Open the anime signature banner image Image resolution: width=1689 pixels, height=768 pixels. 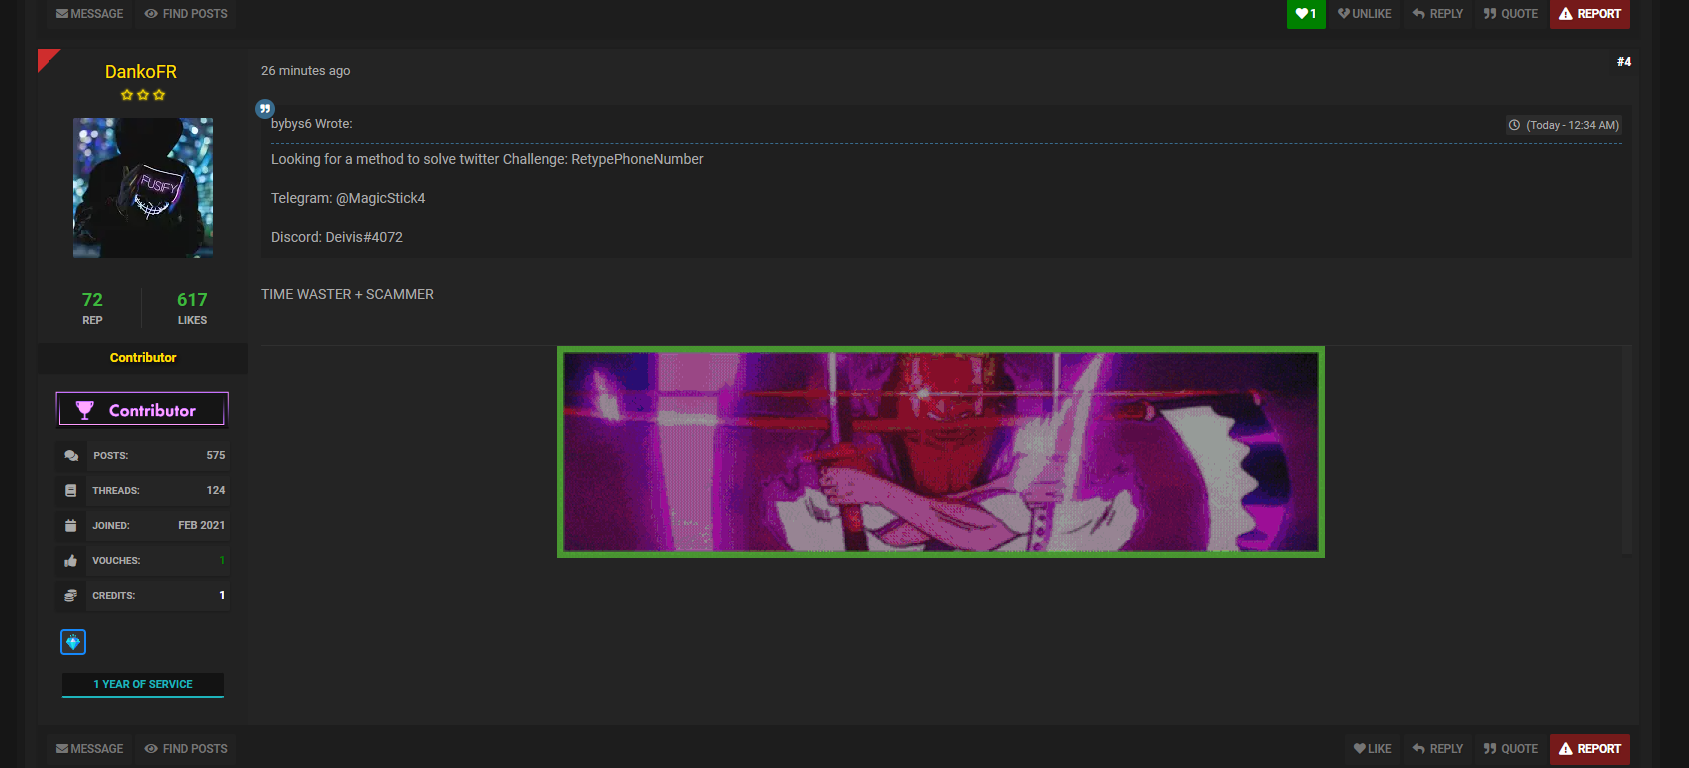coord(941,452)
